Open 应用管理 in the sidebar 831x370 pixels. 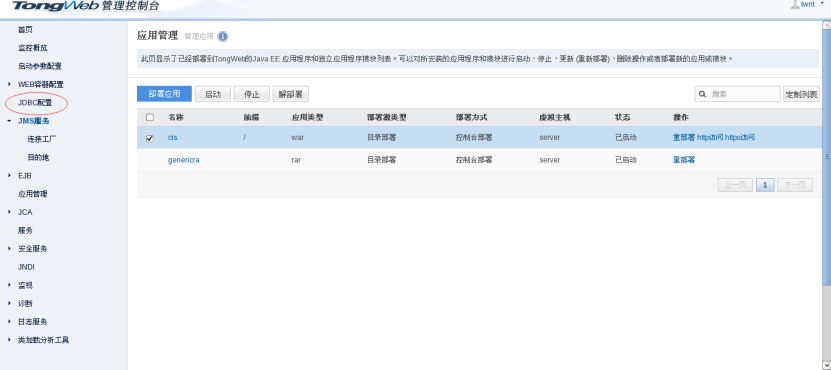point(33,194)
